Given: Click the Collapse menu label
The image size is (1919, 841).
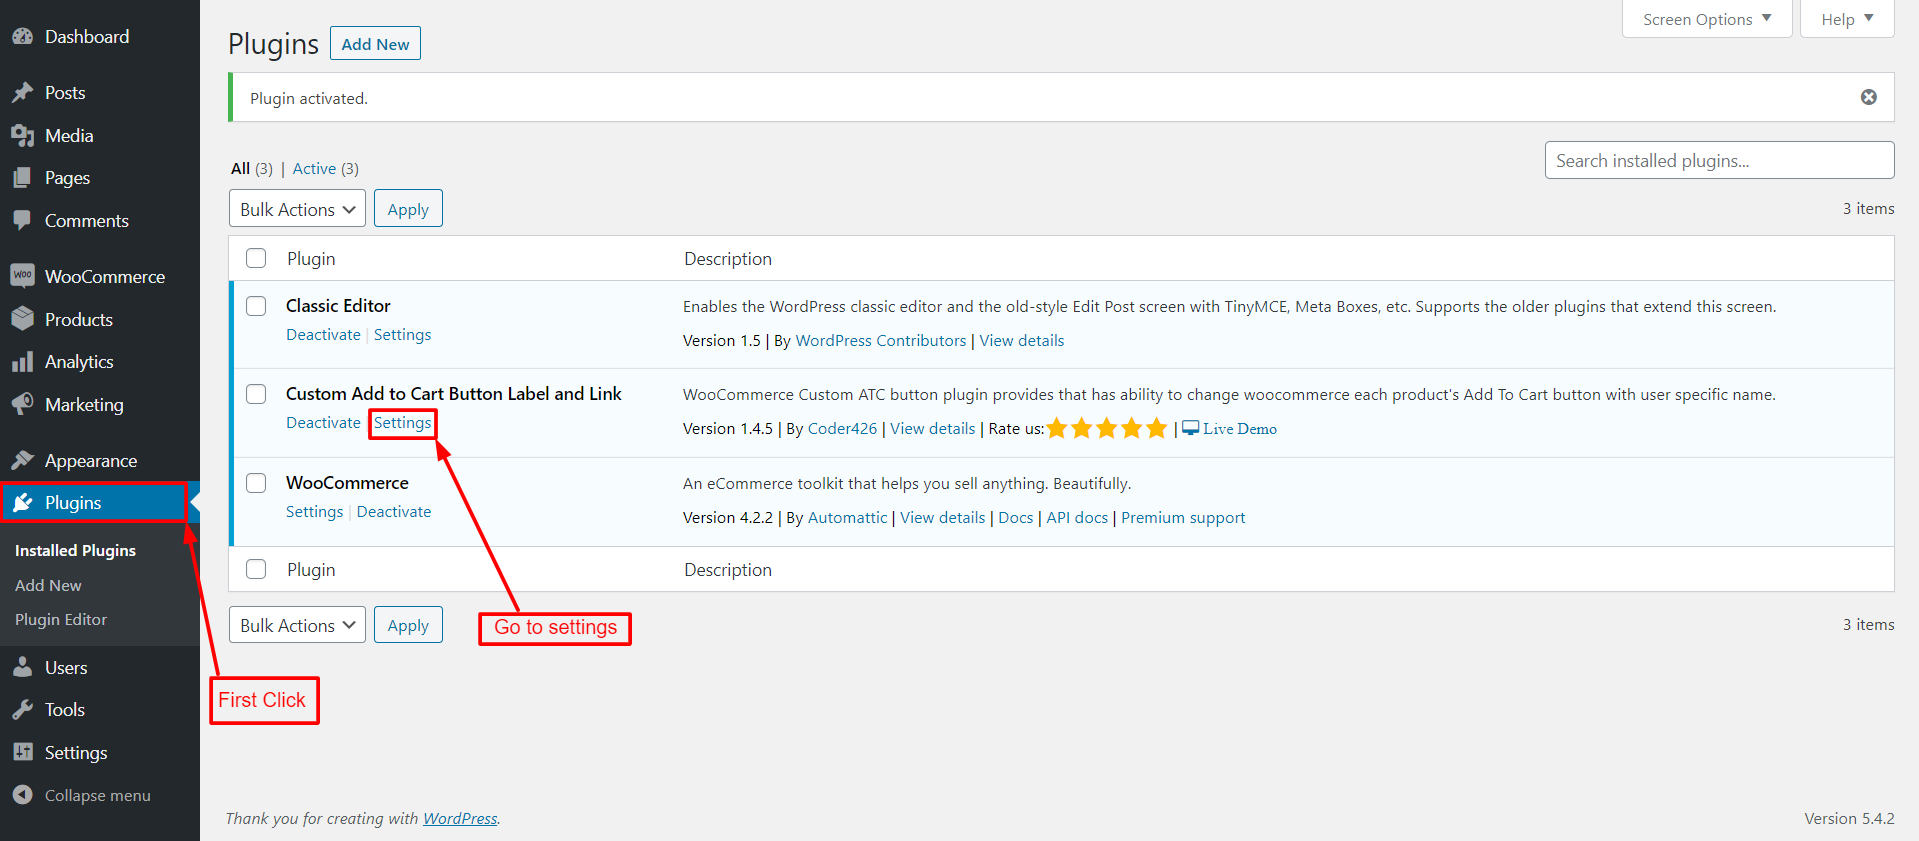Looking at the screenshot, I should tap(97, 796).
